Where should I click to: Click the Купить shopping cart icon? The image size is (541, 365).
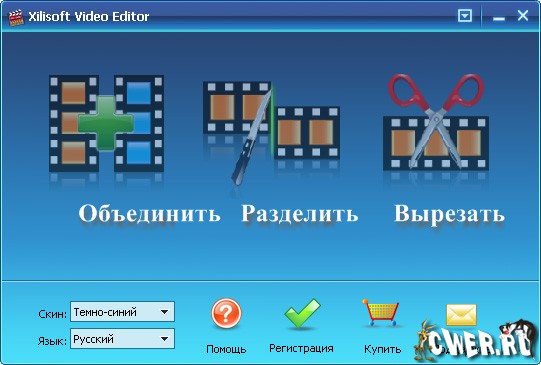click(381, 312)
